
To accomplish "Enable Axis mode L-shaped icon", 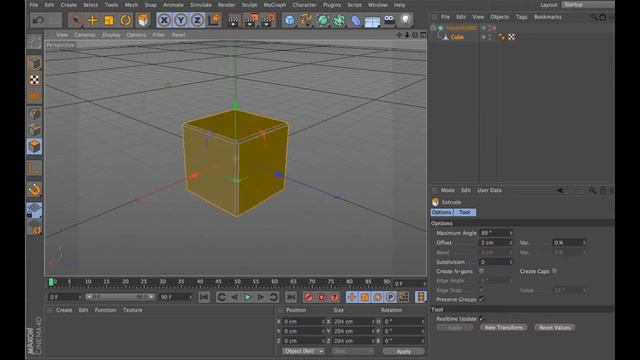I will [x=35, y=168].
